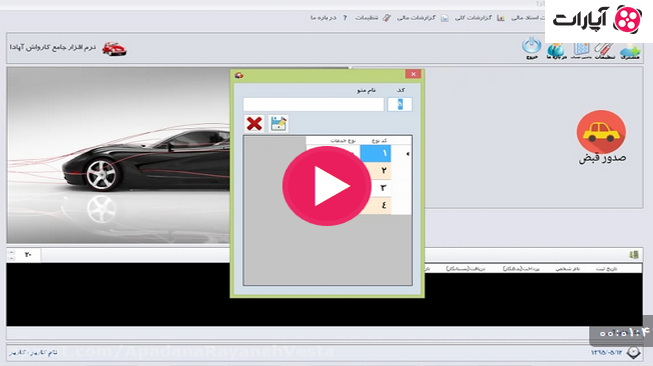Play the video with the pink play button

326,186
